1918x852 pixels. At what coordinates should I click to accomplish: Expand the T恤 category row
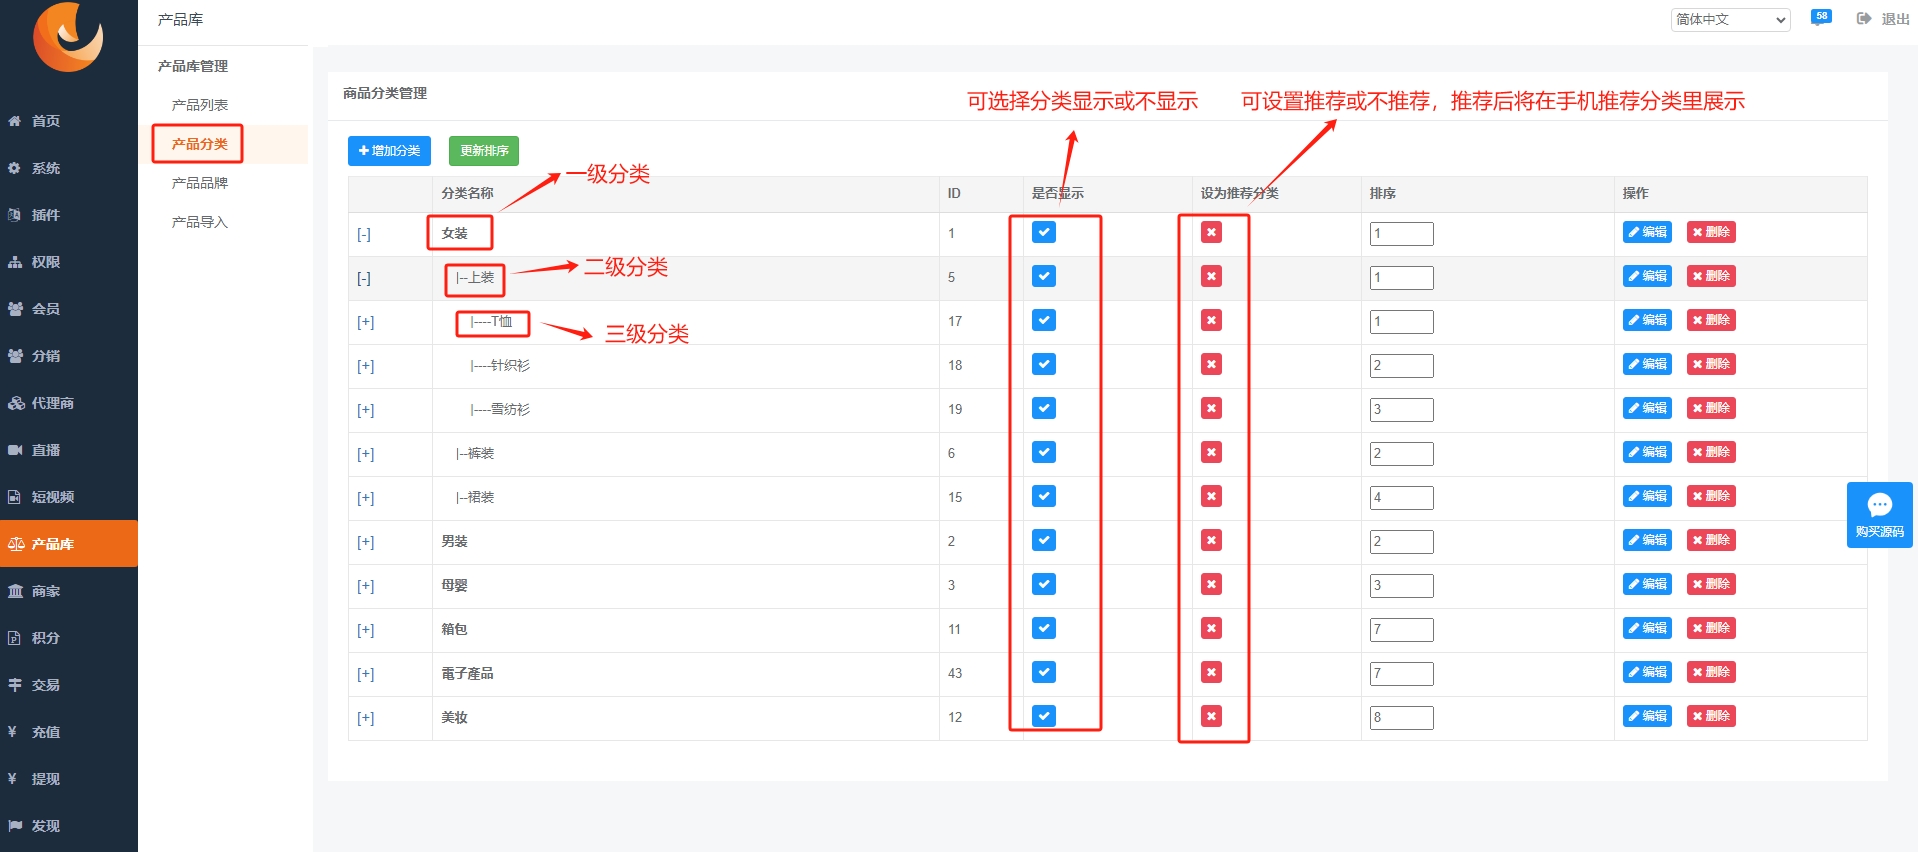366,322
